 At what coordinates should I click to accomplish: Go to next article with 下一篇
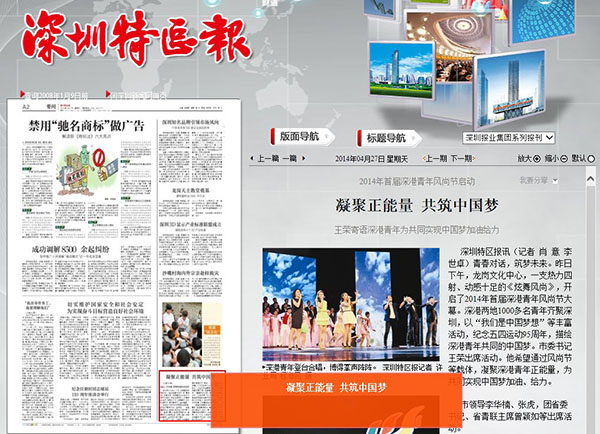coord(290,158)
